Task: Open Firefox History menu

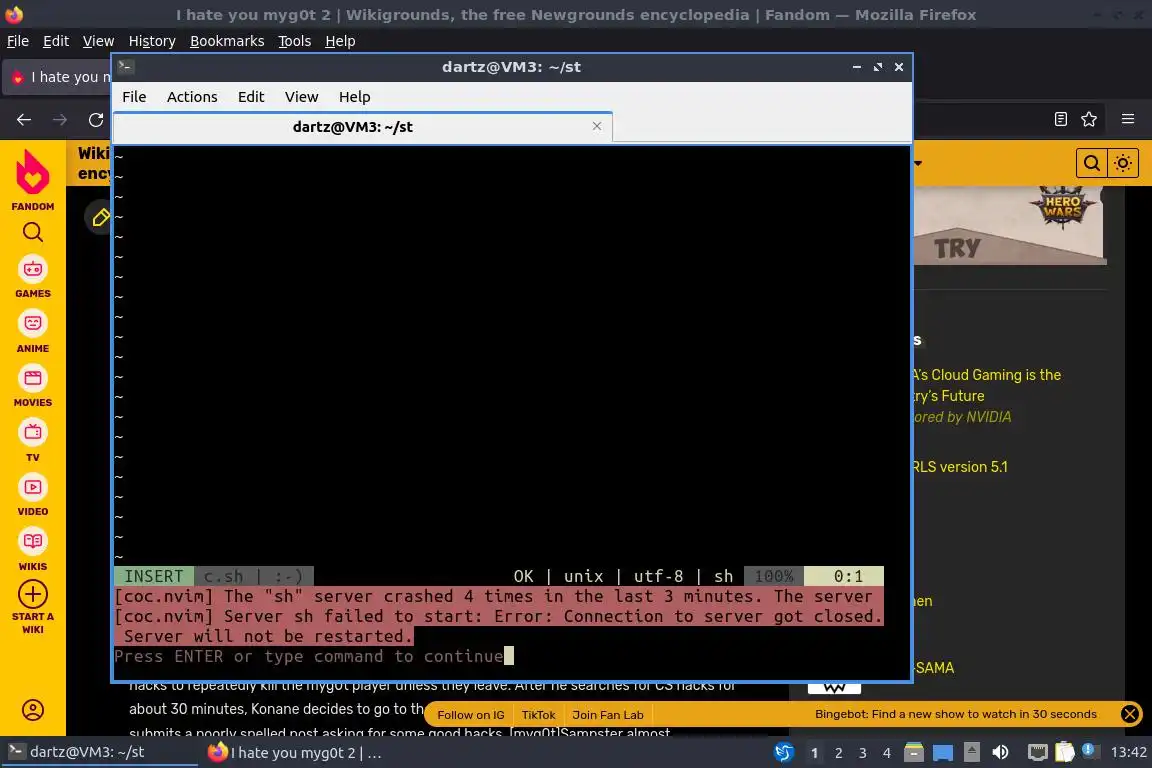Action: tap(152, 41)
